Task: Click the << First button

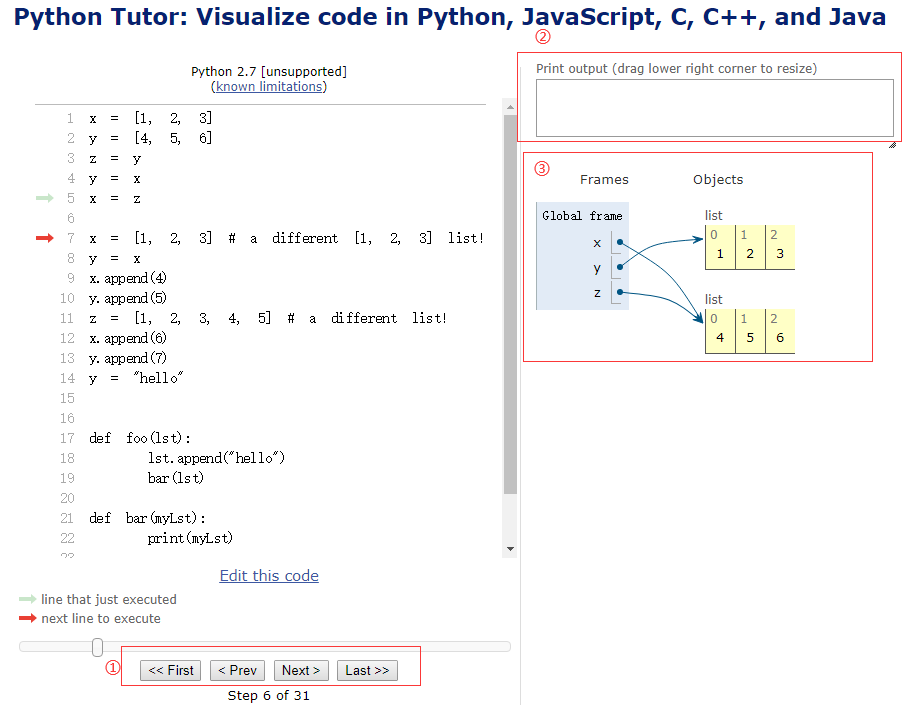Action: point(170,670)
